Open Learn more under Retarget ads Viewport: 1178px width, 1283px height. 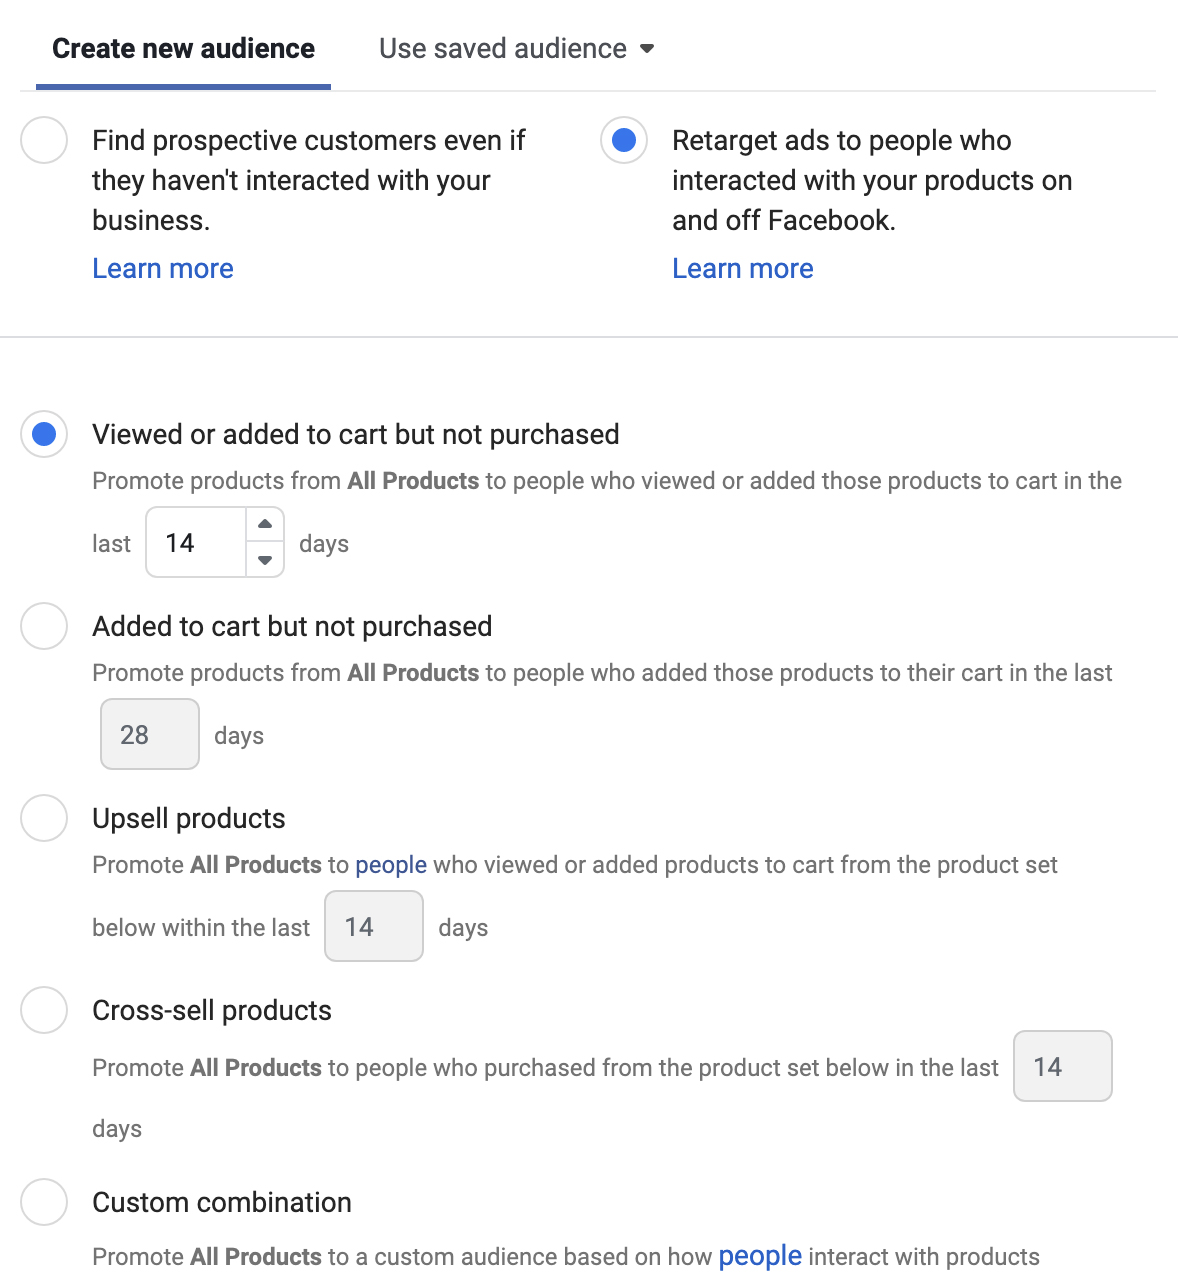[x=743, y=269]
